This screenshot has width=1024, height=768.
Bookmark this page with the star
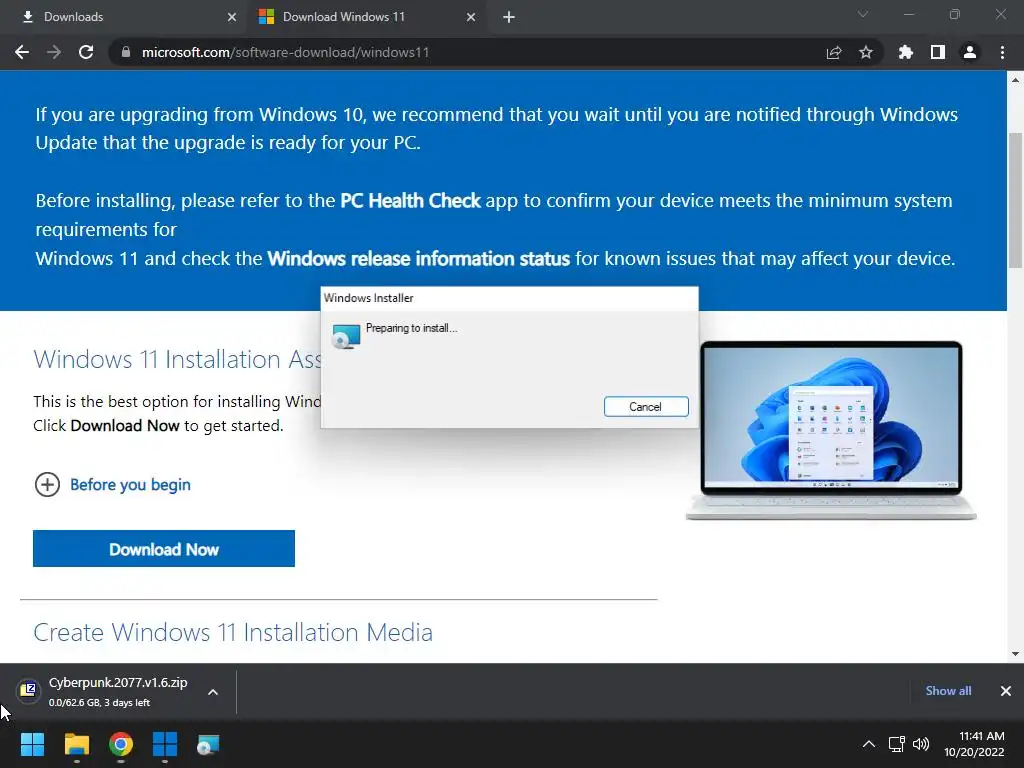pyautogui.click(x=865, y=52)
